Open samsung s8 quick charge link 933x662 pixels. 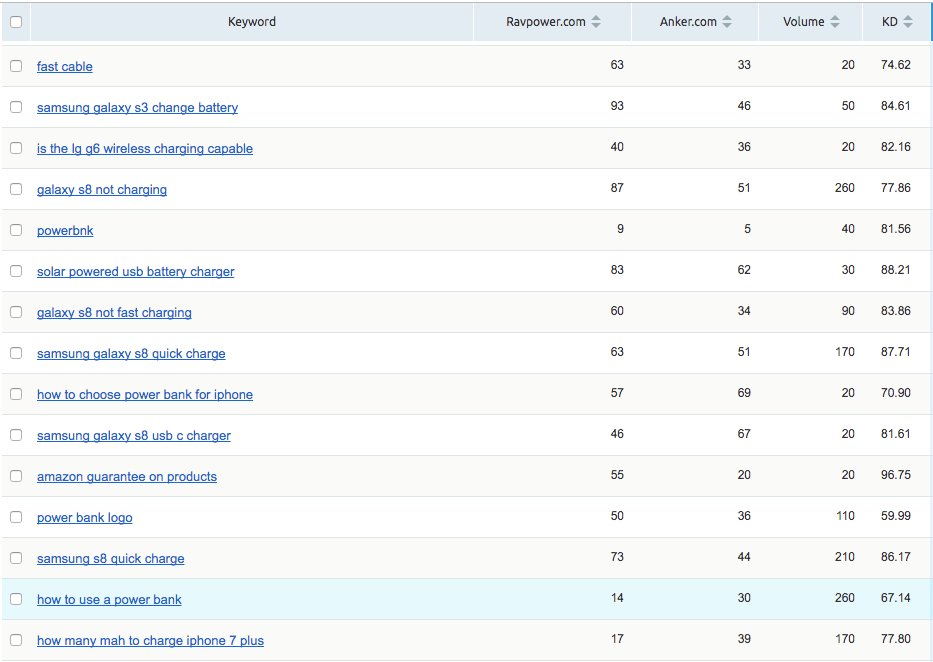111,559
